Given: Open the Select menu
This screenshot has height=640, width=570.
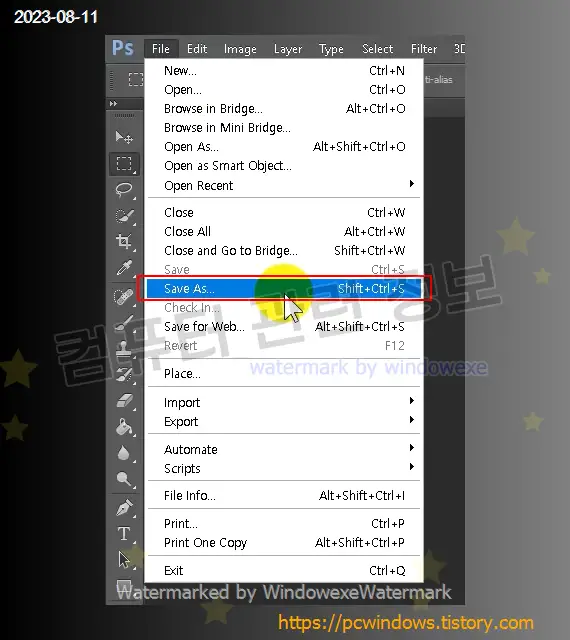Looking at the screenshot, I should tap(377, 49).
